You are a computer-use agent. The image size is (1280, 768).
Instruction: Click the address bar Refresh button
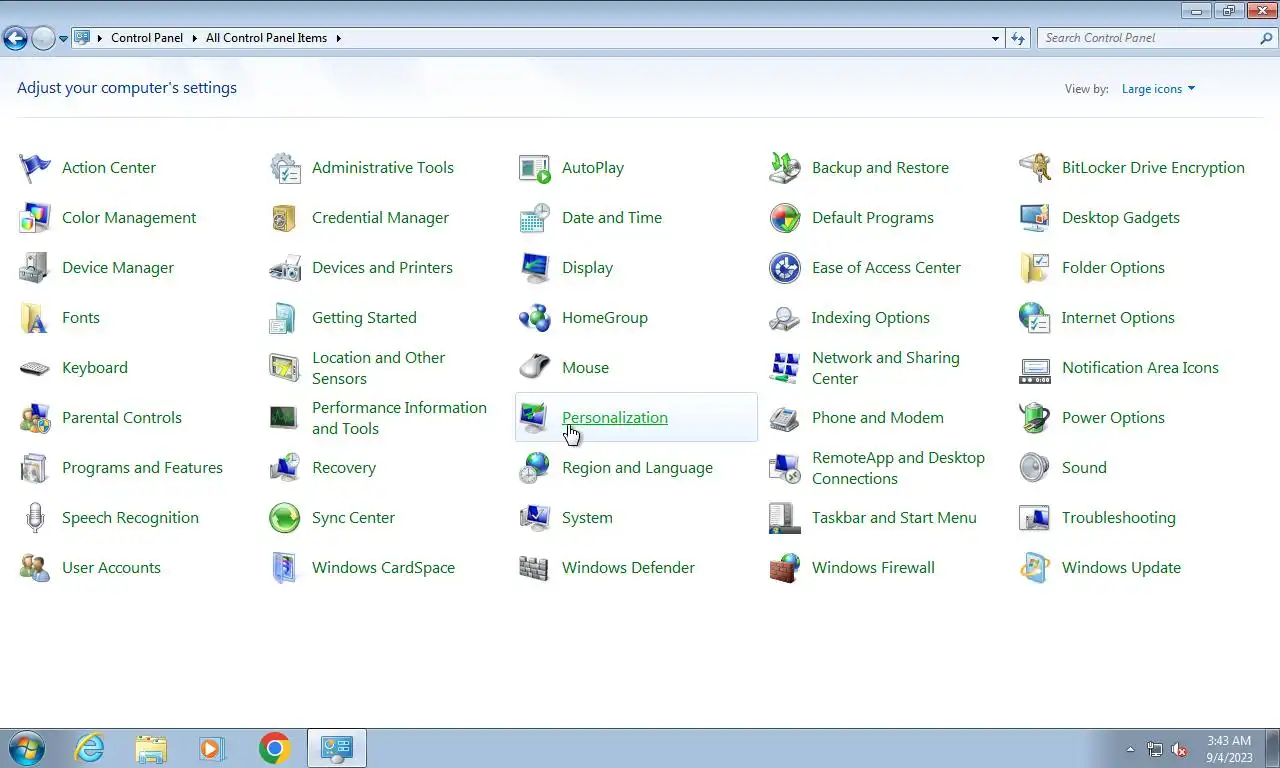pyautogui.click(x=1018, y=38)
